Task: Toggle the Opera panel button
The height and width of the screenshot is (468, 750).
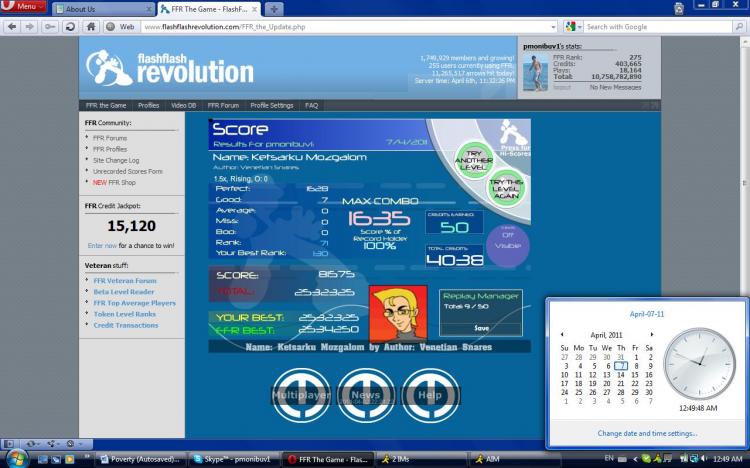Action: [9, 444]
